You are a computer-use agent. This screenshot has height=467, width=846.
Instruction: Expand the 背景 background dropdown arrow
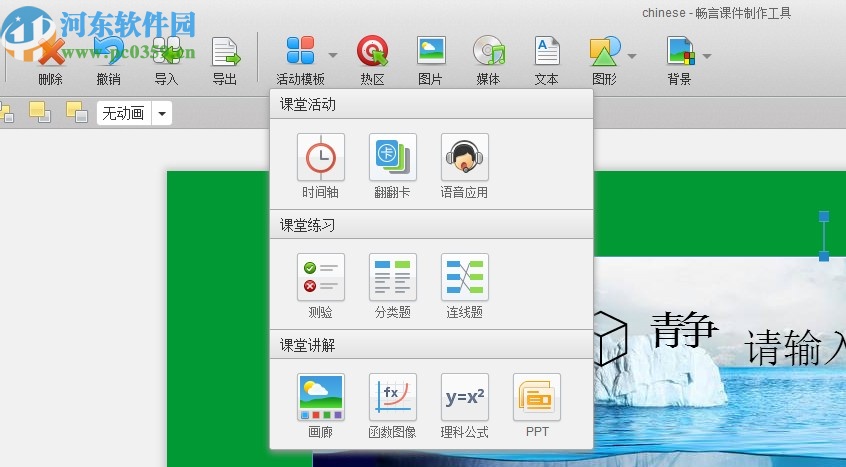(x=707, y=56)
